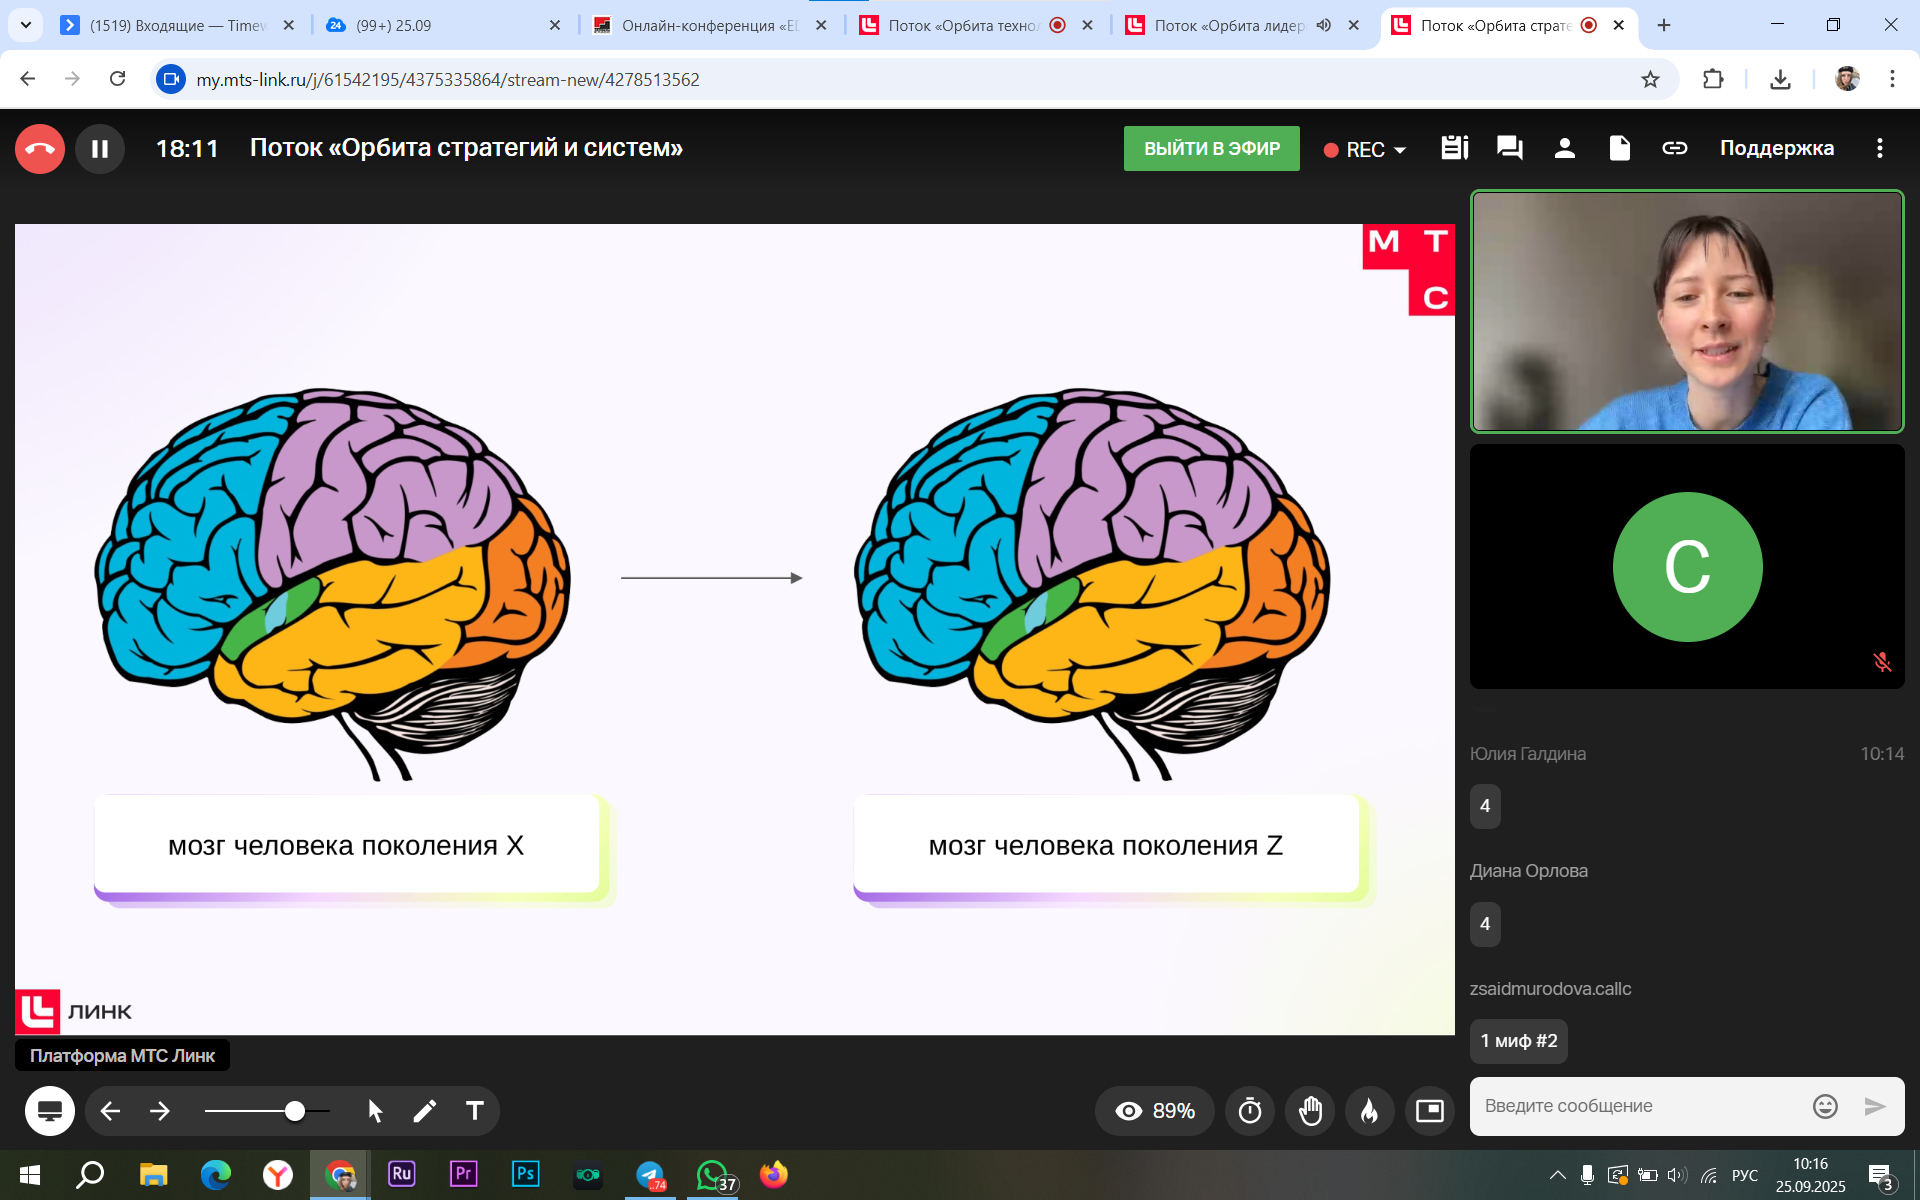Toggle pause of the stream

[x=100, y=149]
